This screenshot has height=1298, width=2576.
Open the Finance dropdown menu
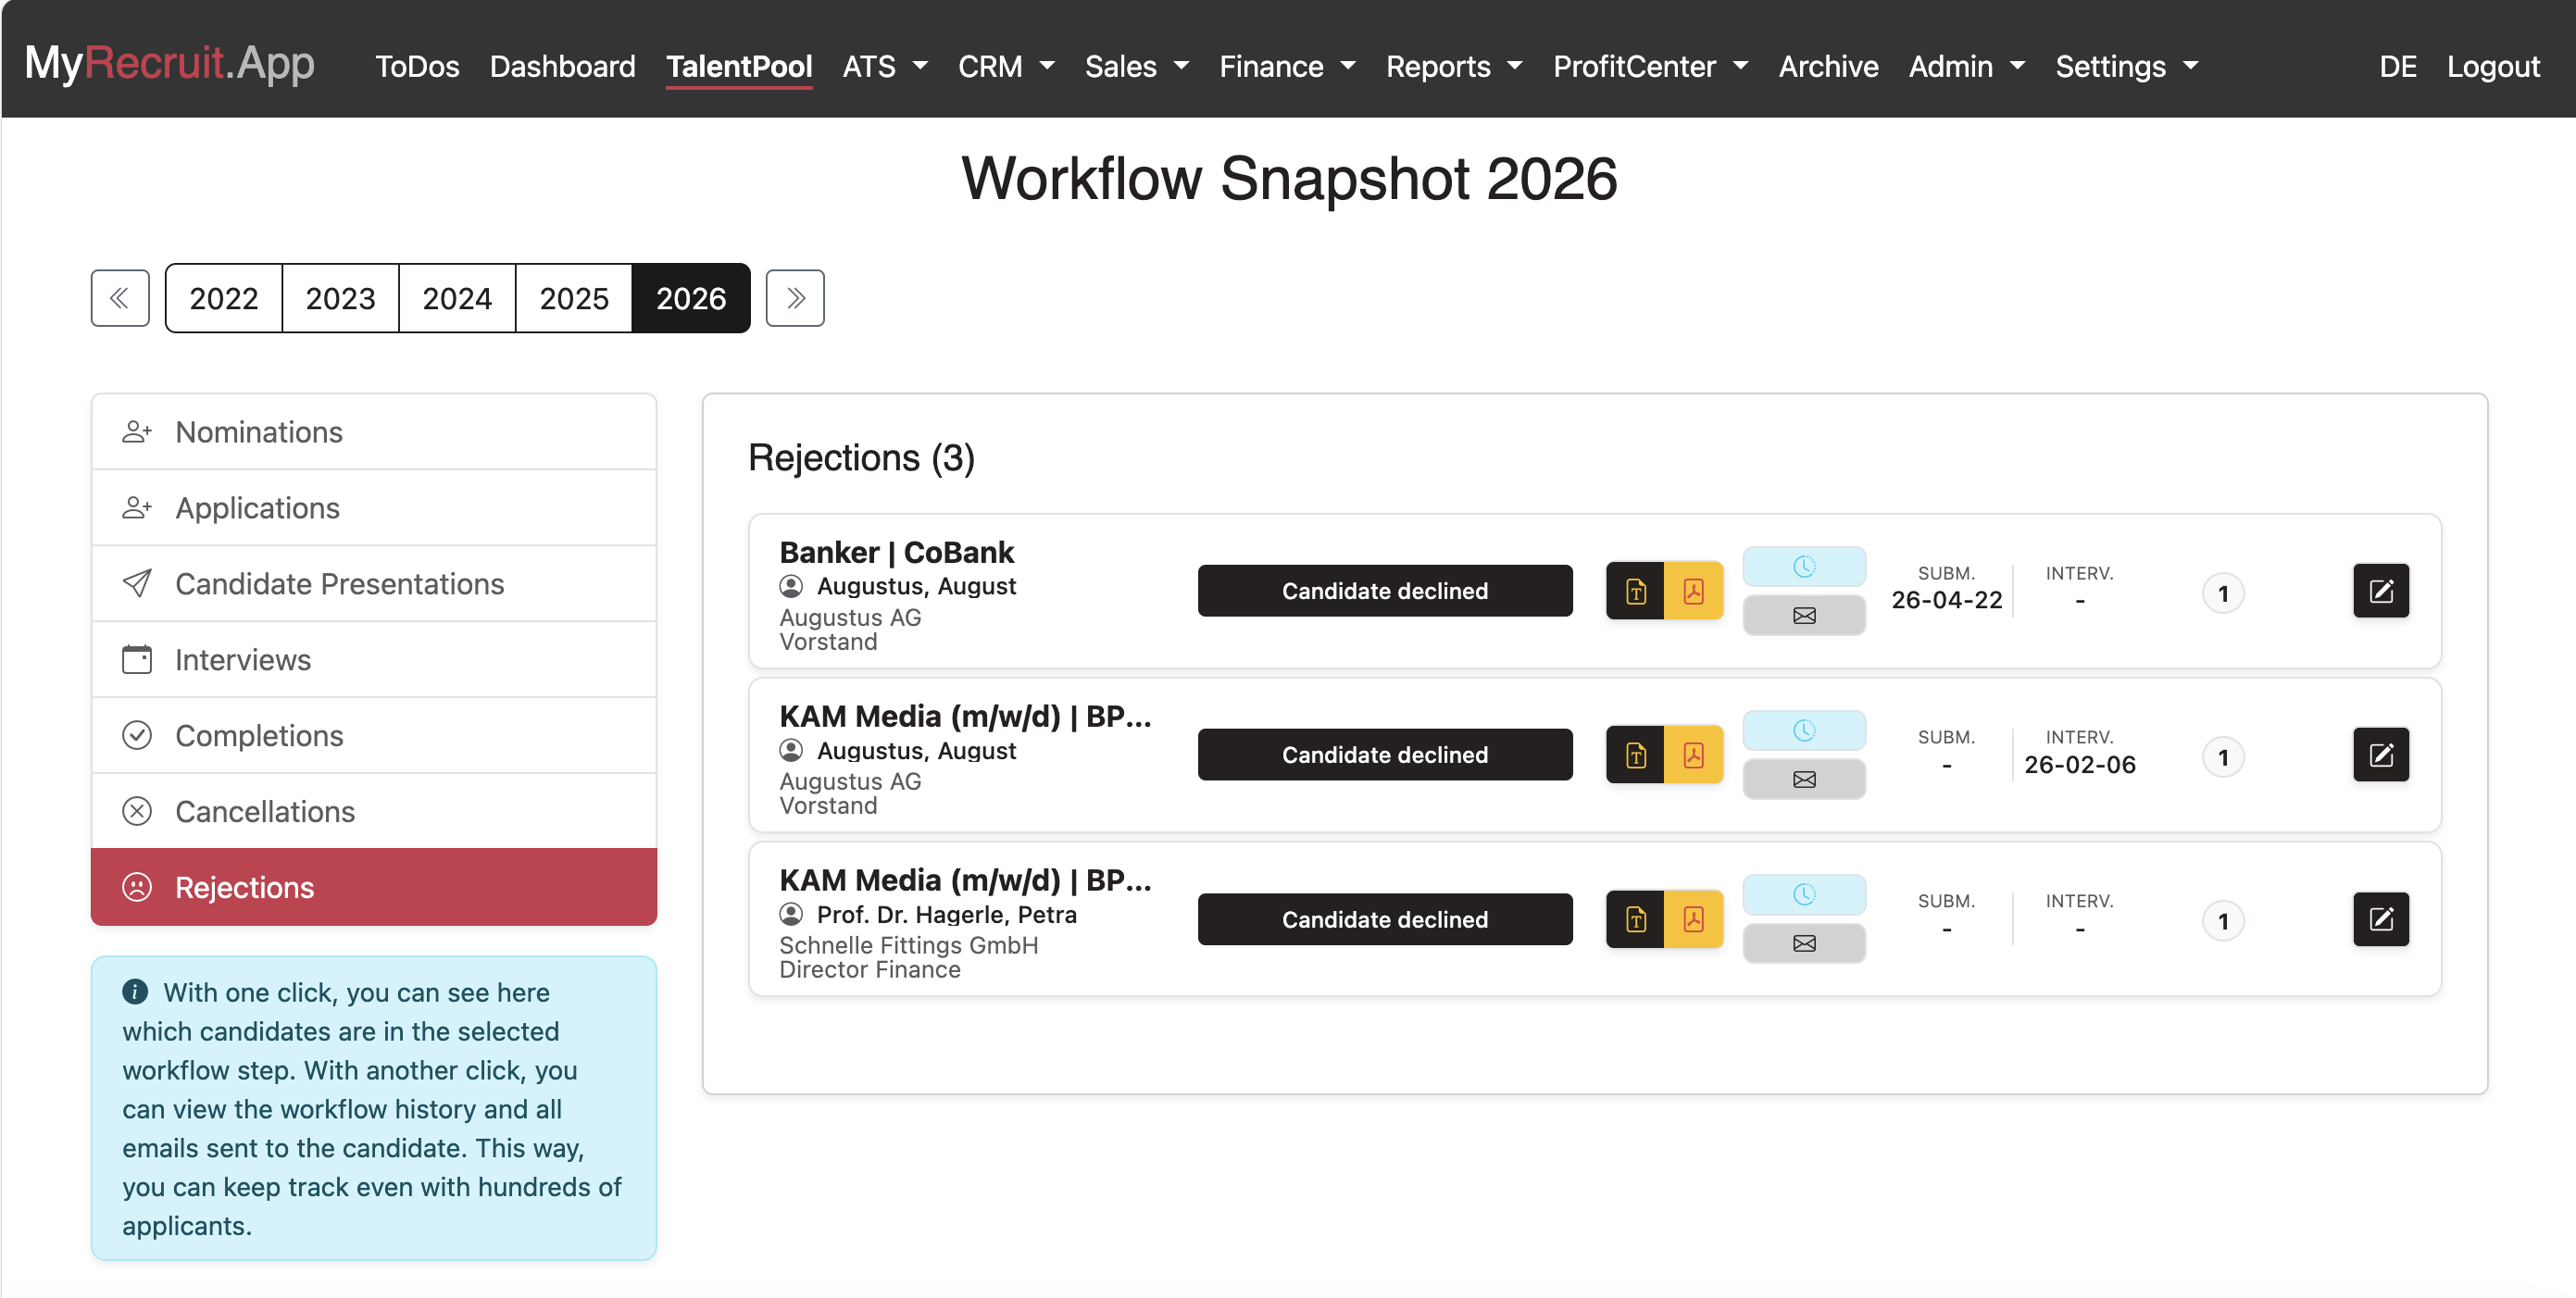pyautogui.click(x=1287, y=66)
